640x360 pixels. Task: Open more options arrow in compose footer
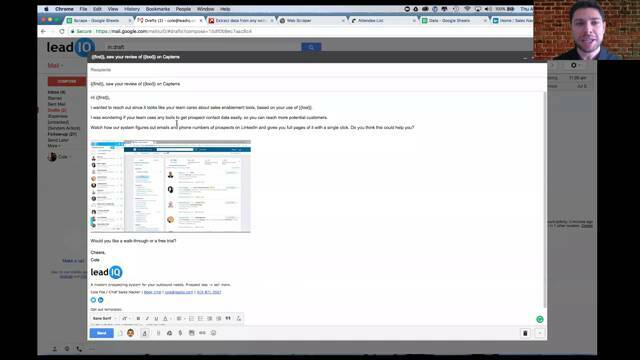(540, 333)
